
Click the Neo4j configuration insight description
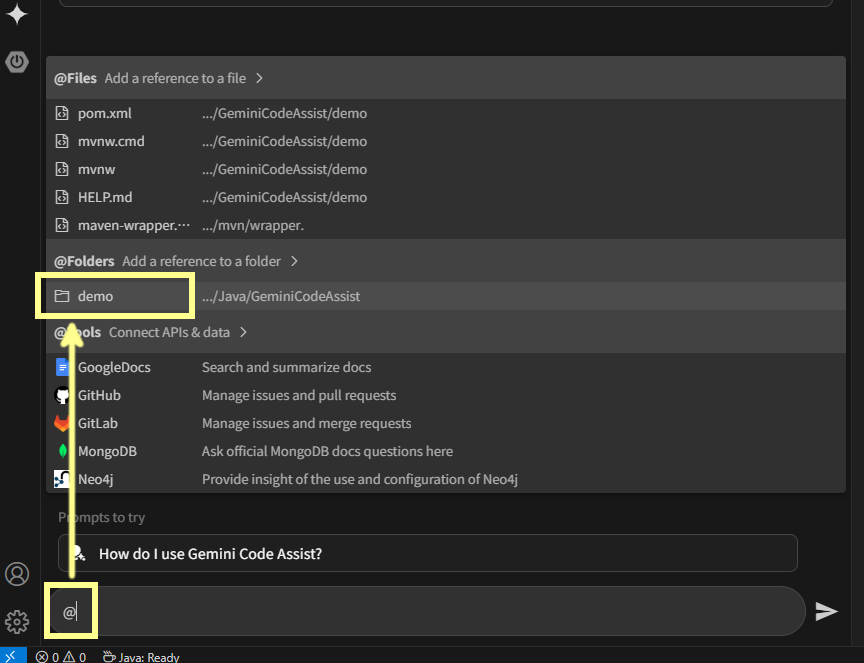[x=360, y=479]
